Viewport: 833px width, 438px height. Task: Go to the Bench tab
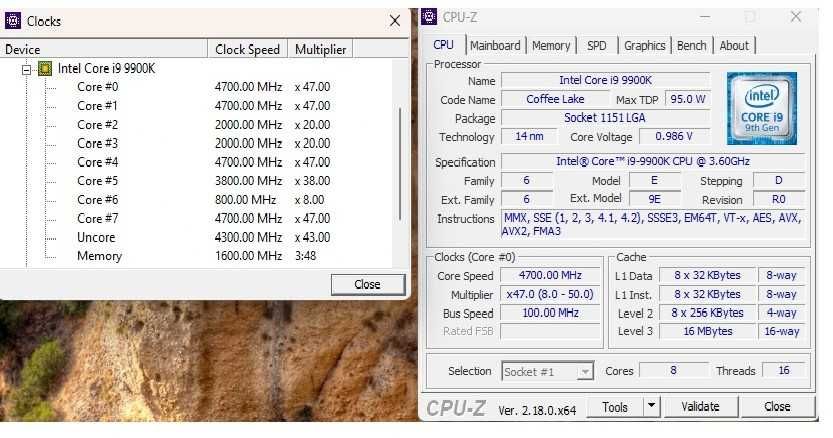click(692, 46)
